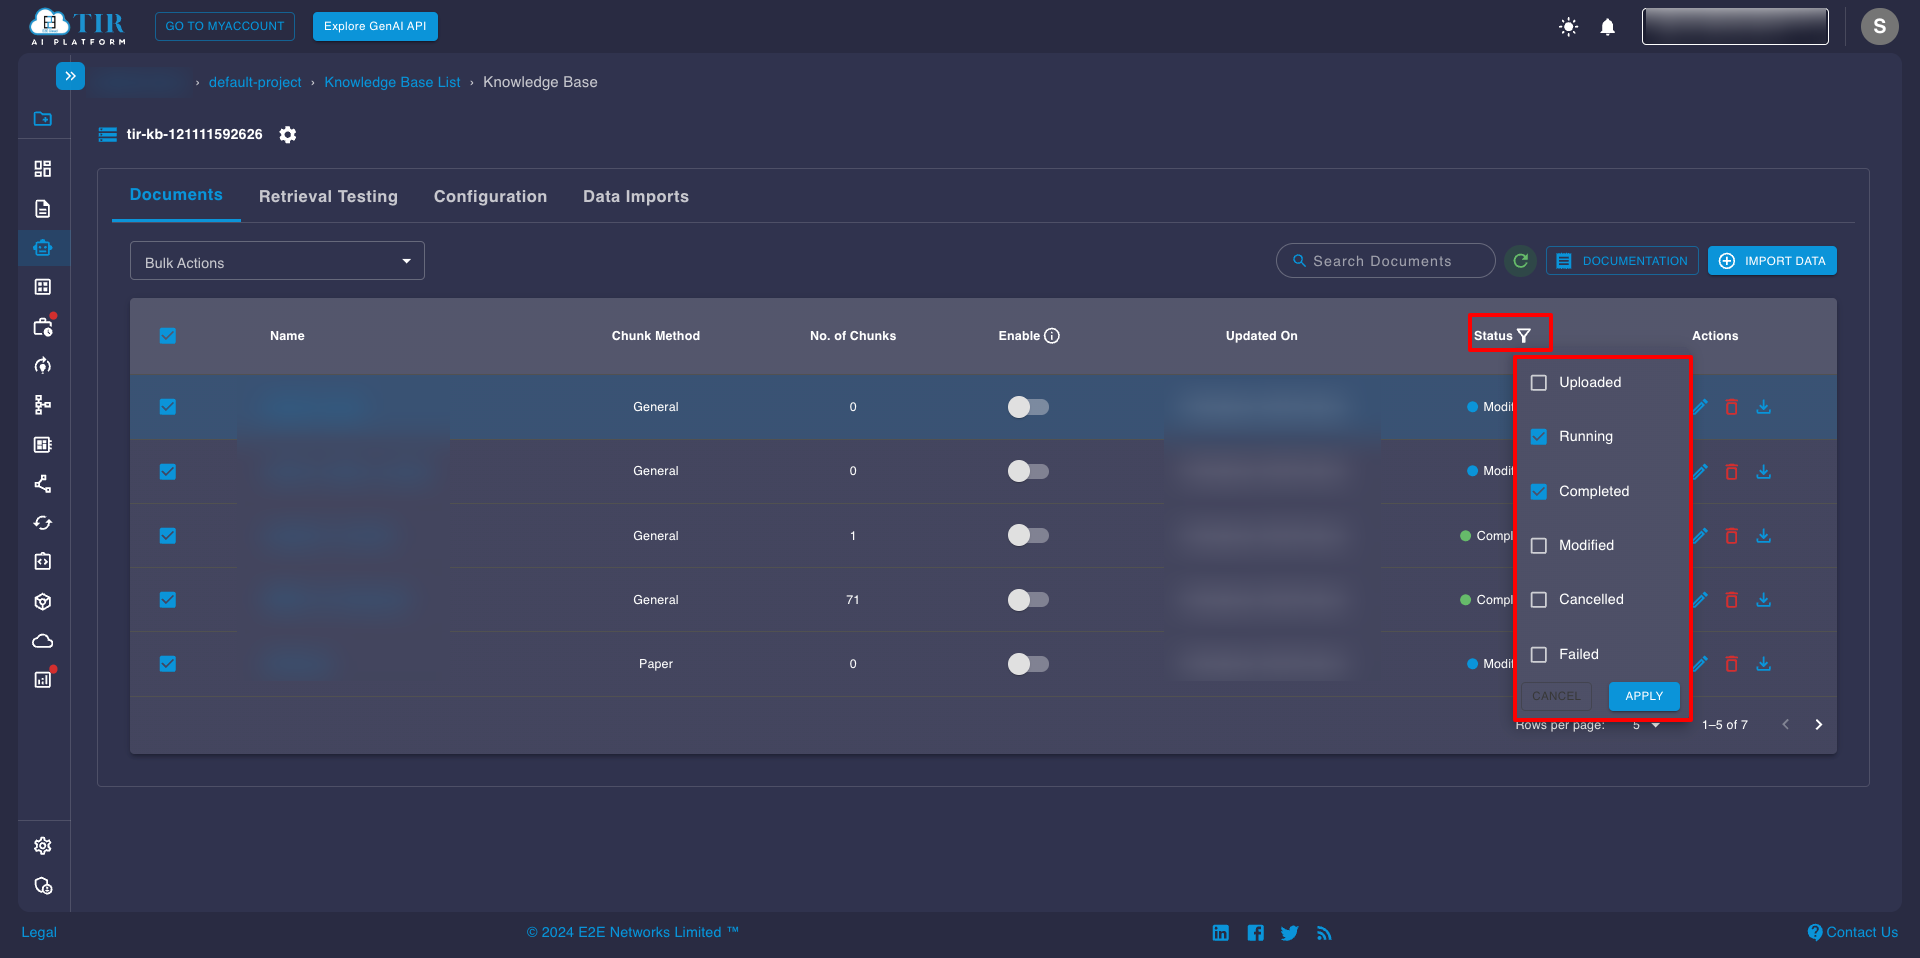Viewport: 1920px width, 958px height.
Task: Enable the toggle for the 71-chunk document
Action: pyautogui.click(x=1028, y=600)
